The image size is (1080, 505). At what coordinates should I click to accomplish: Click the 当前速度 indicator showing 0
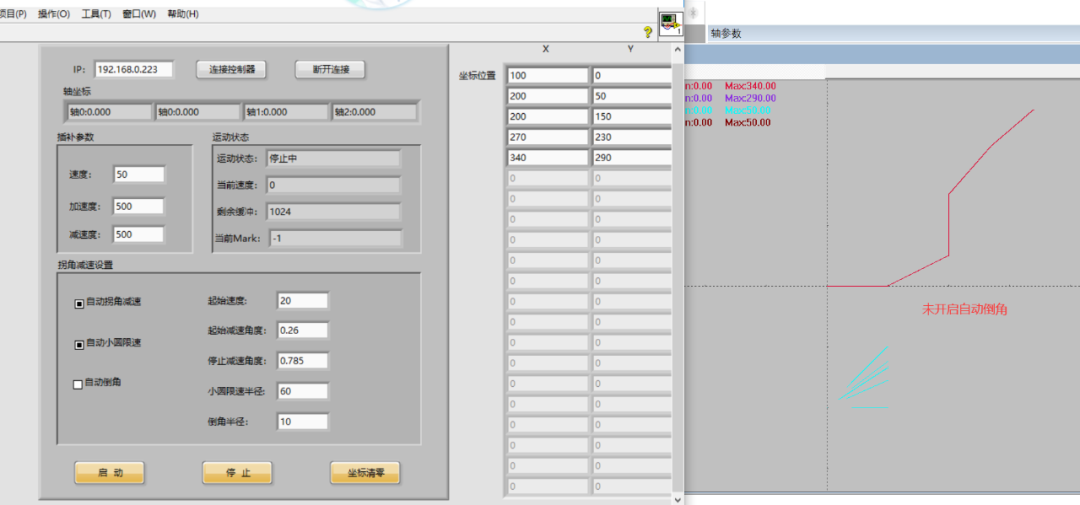tap(333, 185)
